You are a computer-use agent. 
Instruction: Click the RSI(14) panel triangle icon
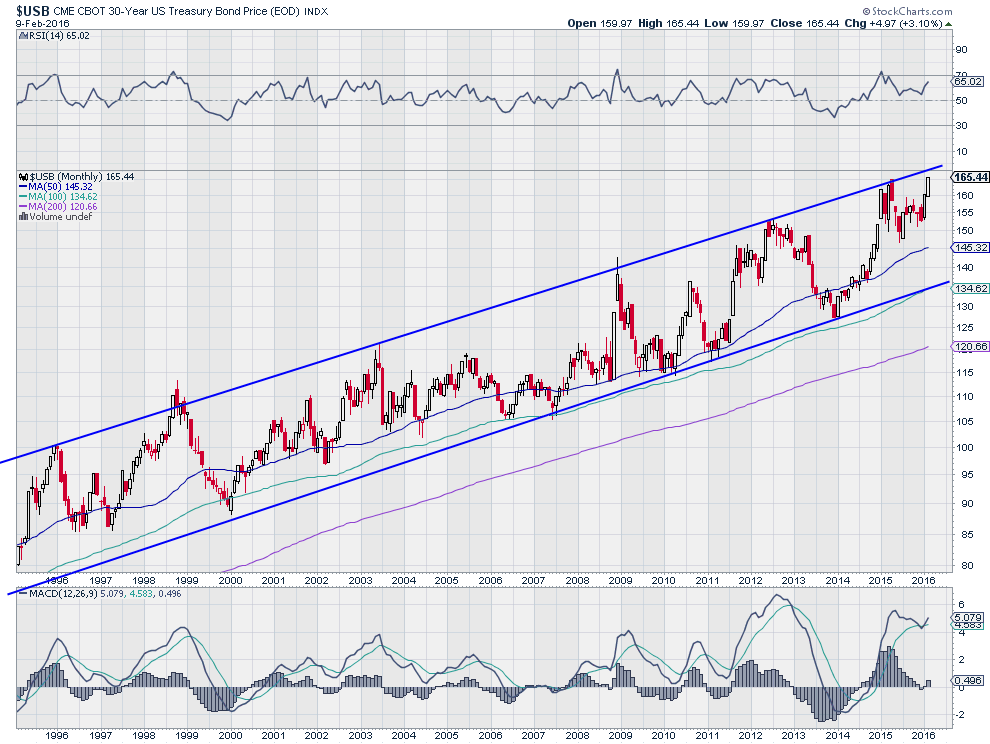click(x=23, y=36)
